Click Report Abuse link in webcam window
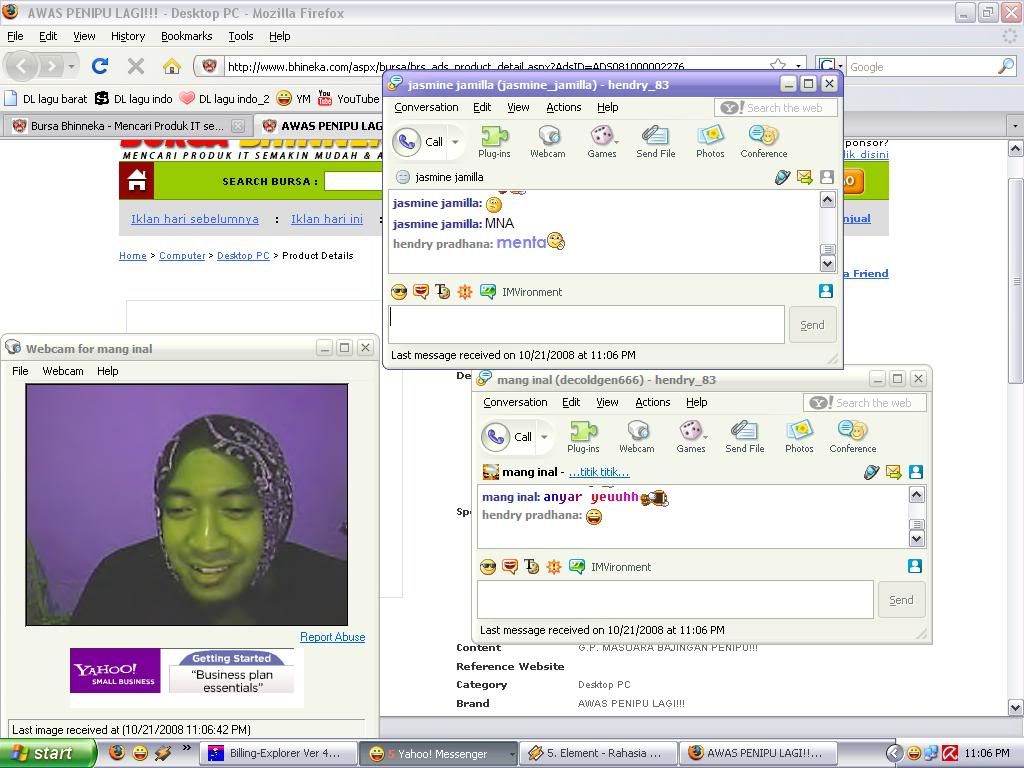This screenshot has width=1024, height=768. (332, 637)
